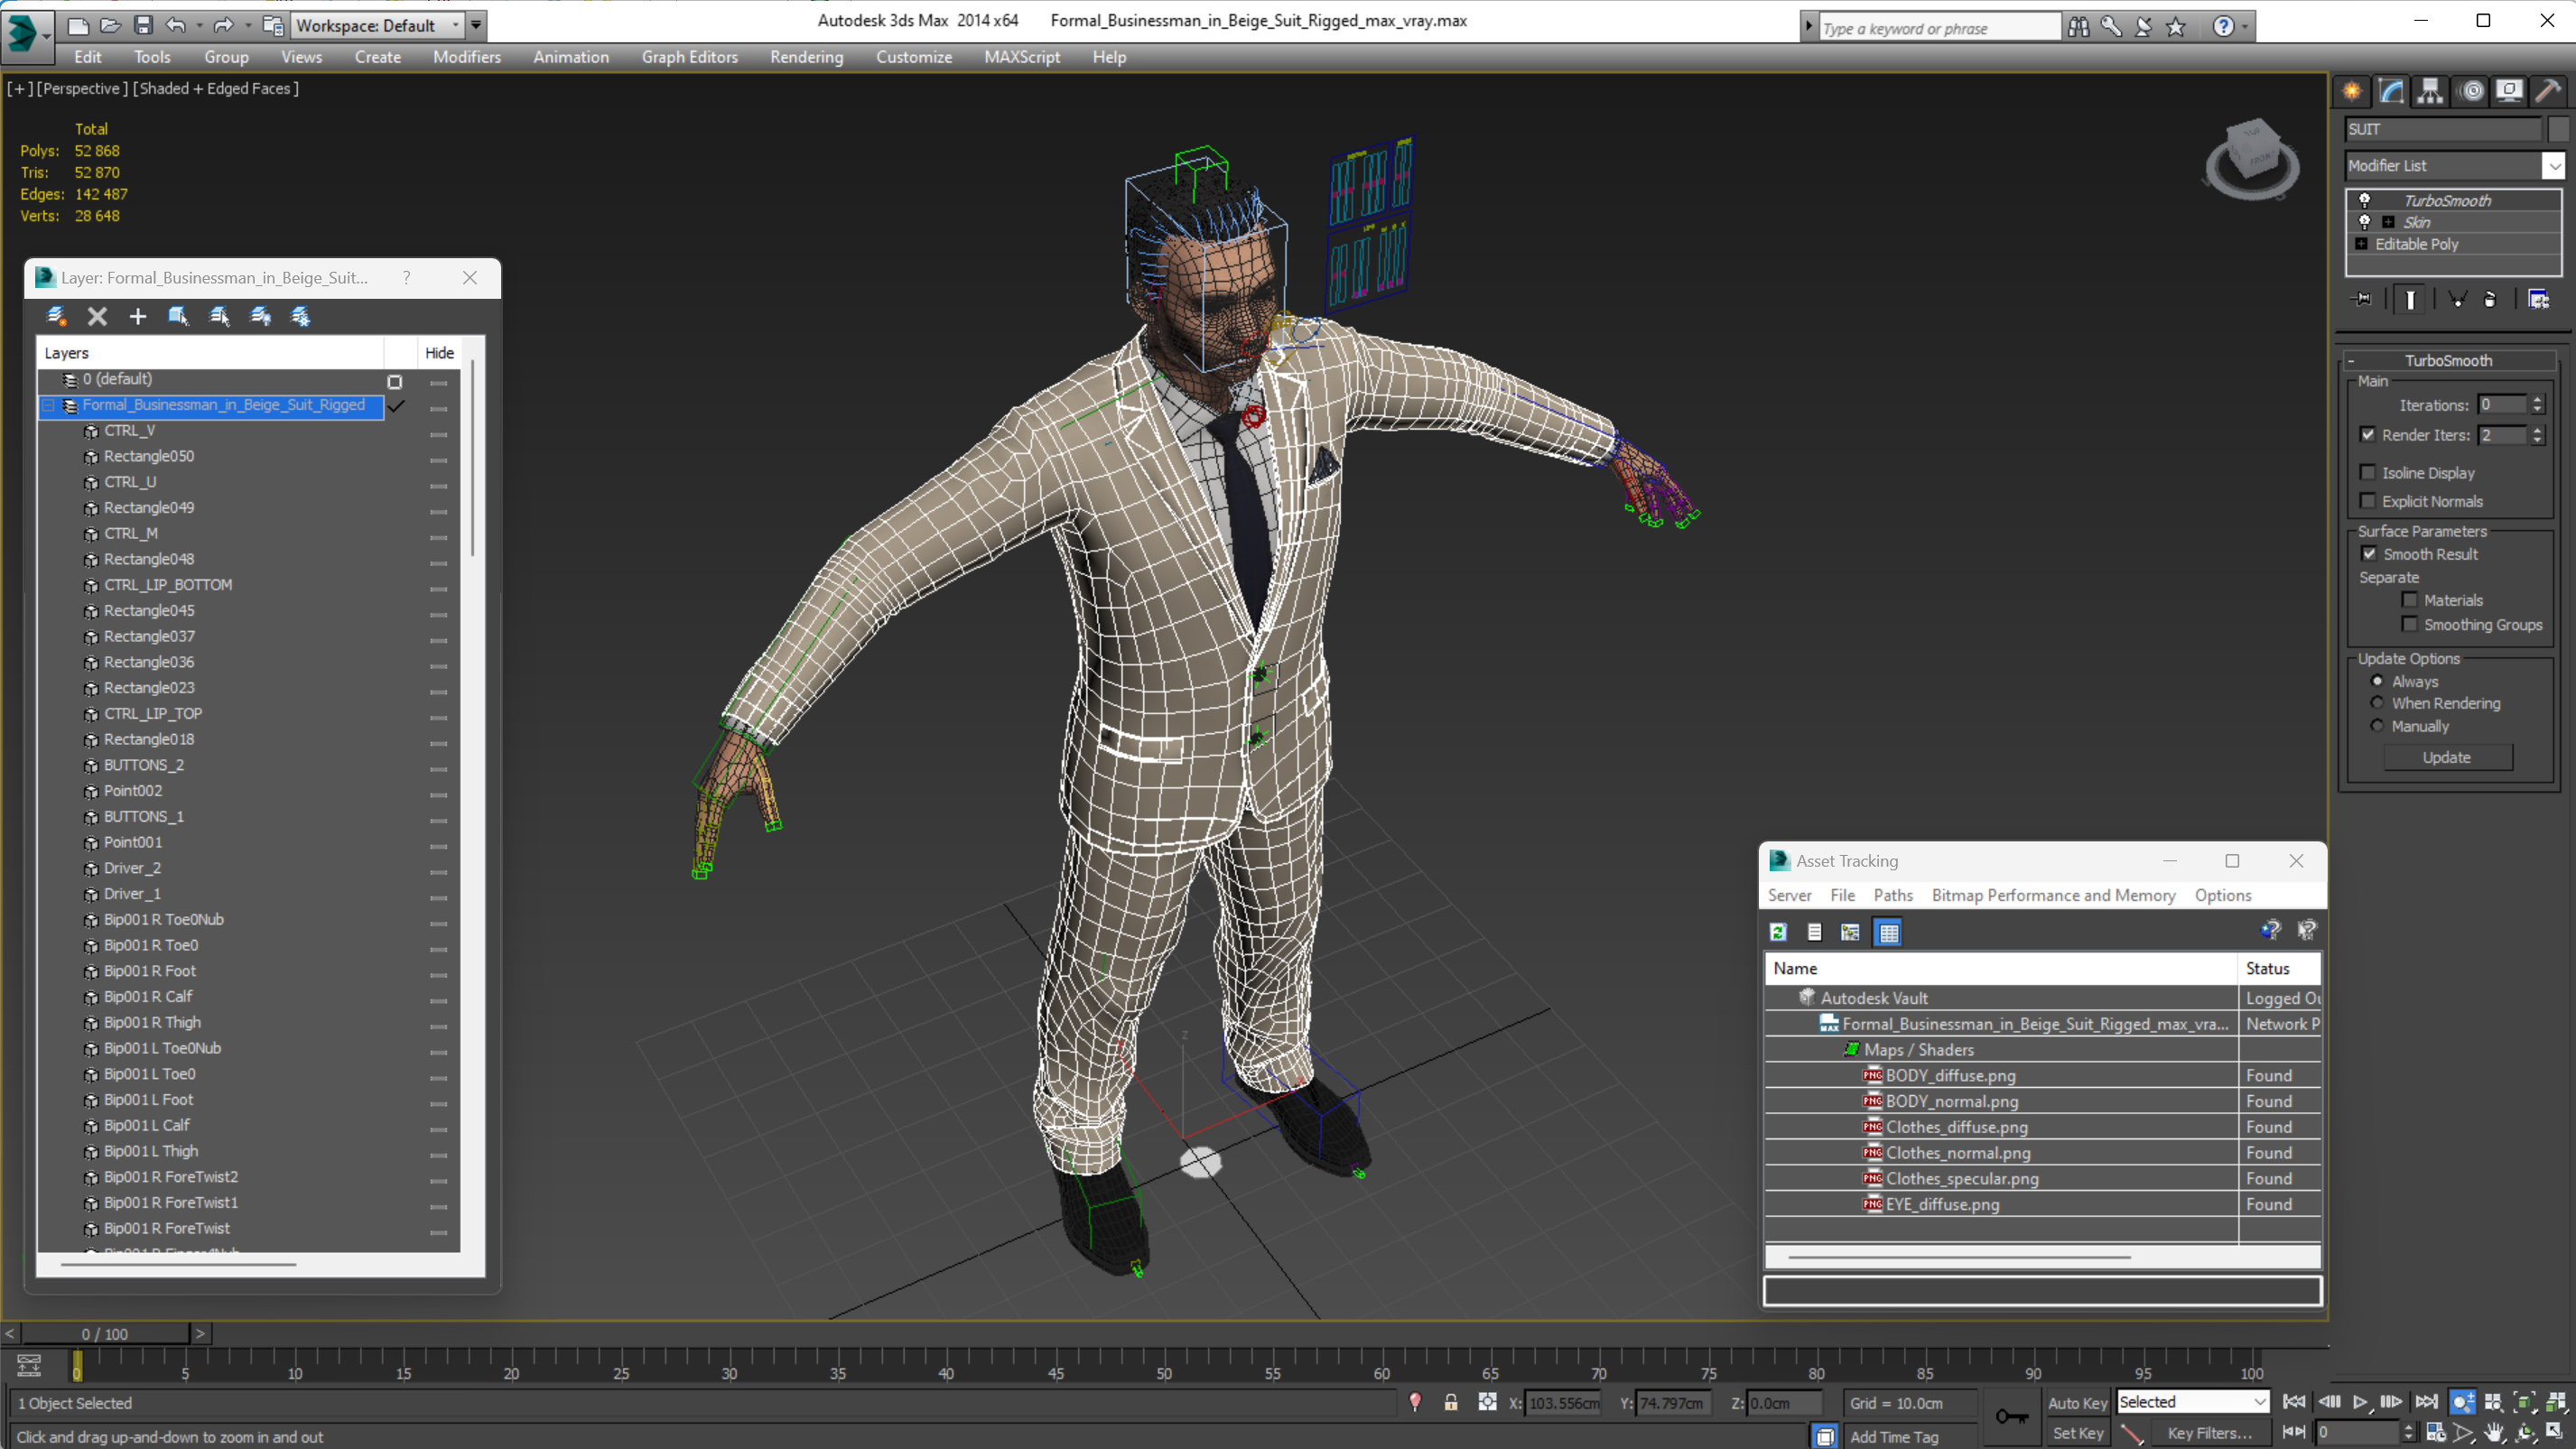Open the Hierarchy command panel tab
Screen dimensions: 2576x1449
2430,92
